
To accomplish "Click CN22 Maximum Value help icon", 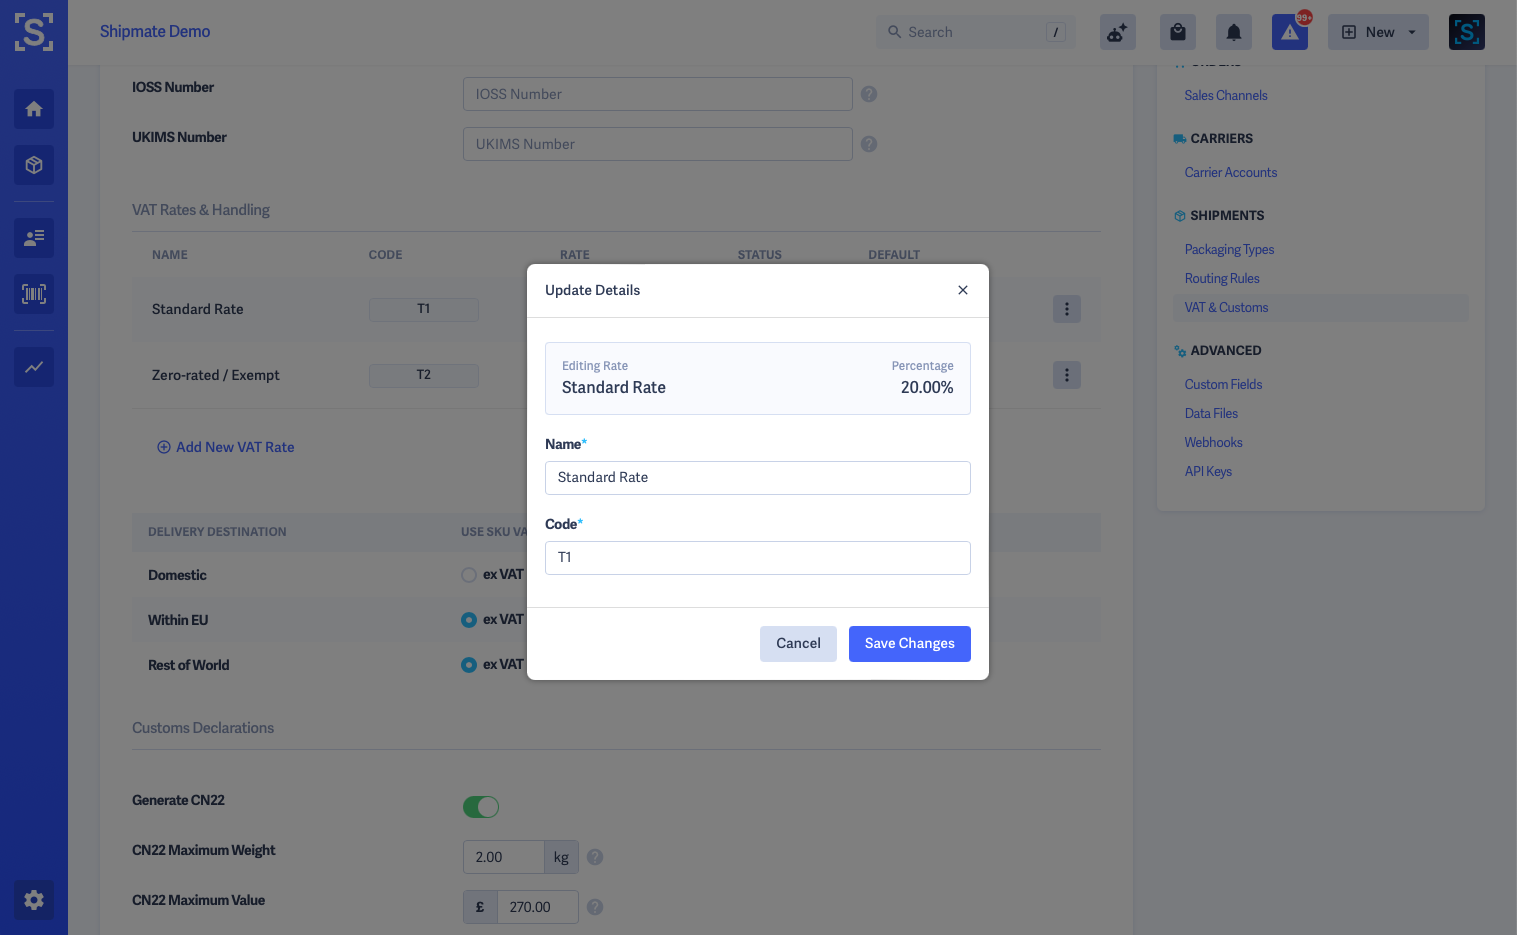I will (x=595, y=907).
